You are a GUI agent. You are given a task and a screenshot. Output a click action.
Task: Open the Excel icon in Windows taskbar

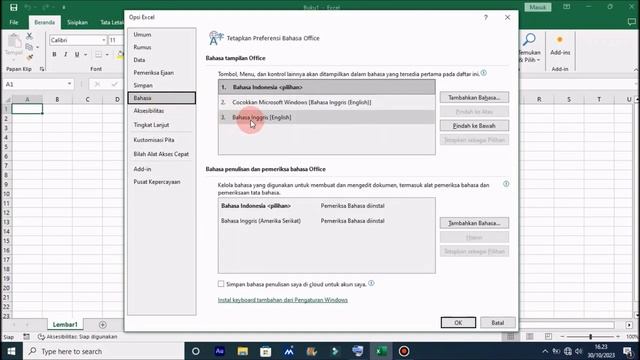click(381, 351)
